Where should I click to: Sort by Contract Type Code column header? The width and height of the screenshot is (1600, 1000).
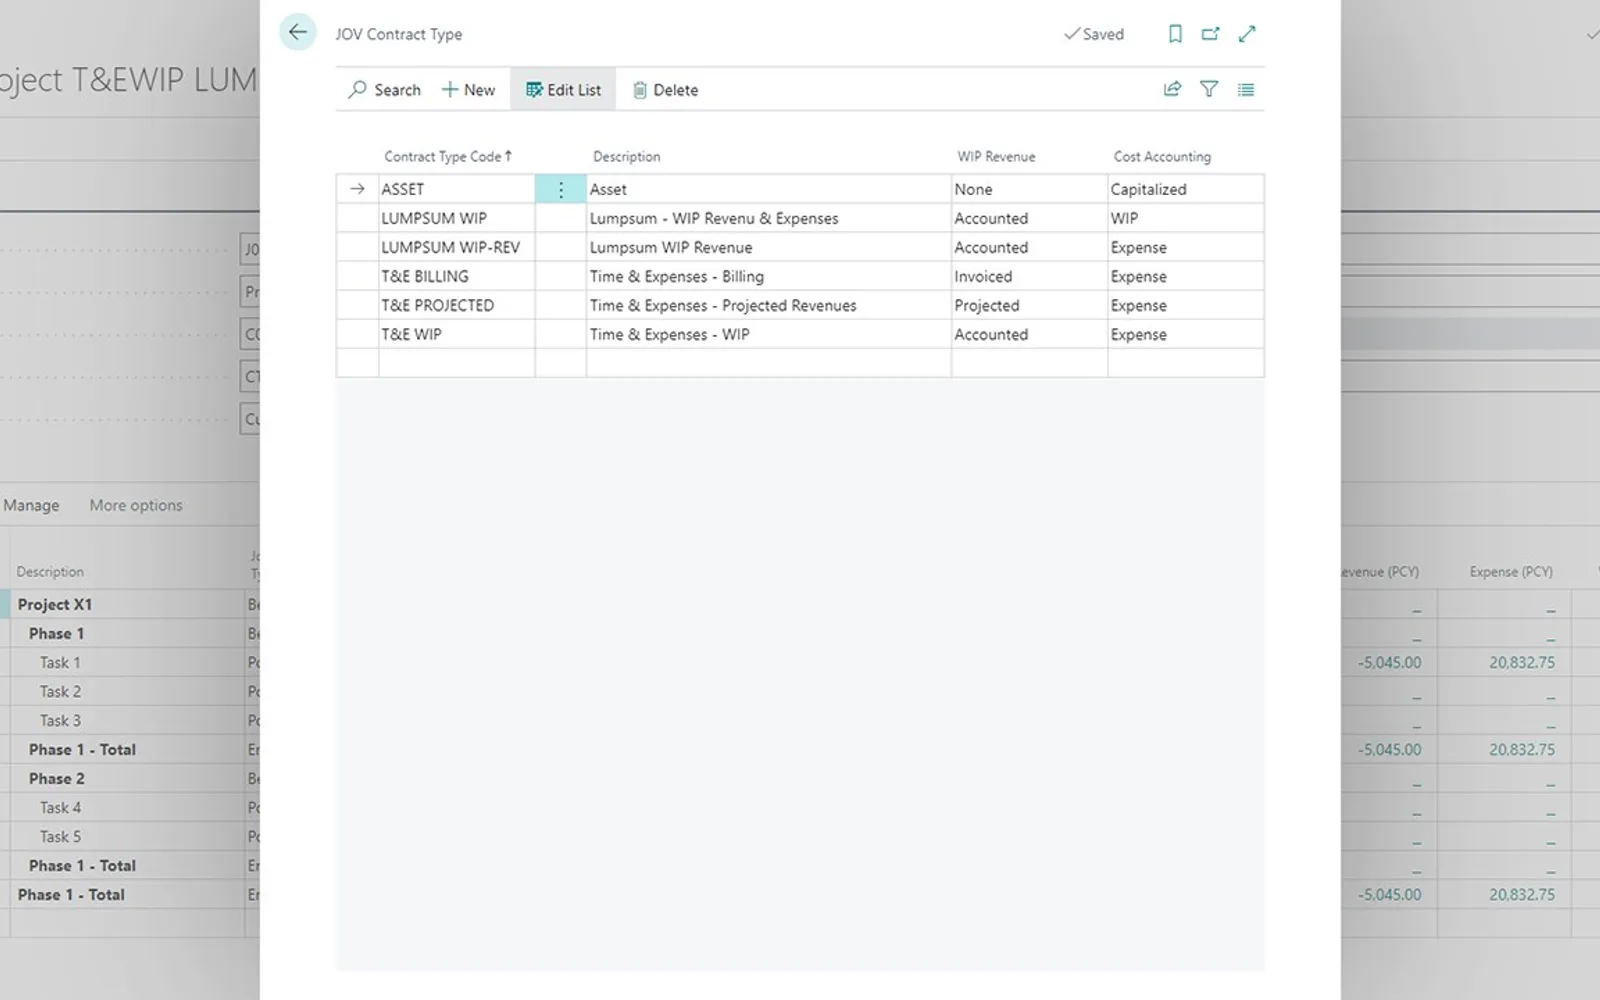point(447,156)
